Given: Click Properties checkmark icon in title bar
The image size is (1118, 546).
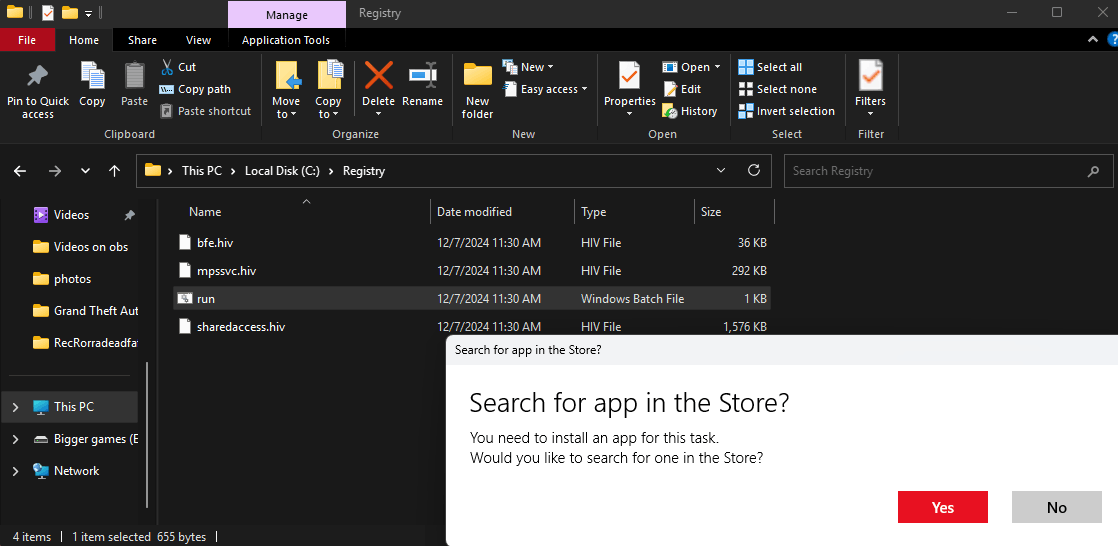Looking at the screenshot, I should (x=48, y=12).
